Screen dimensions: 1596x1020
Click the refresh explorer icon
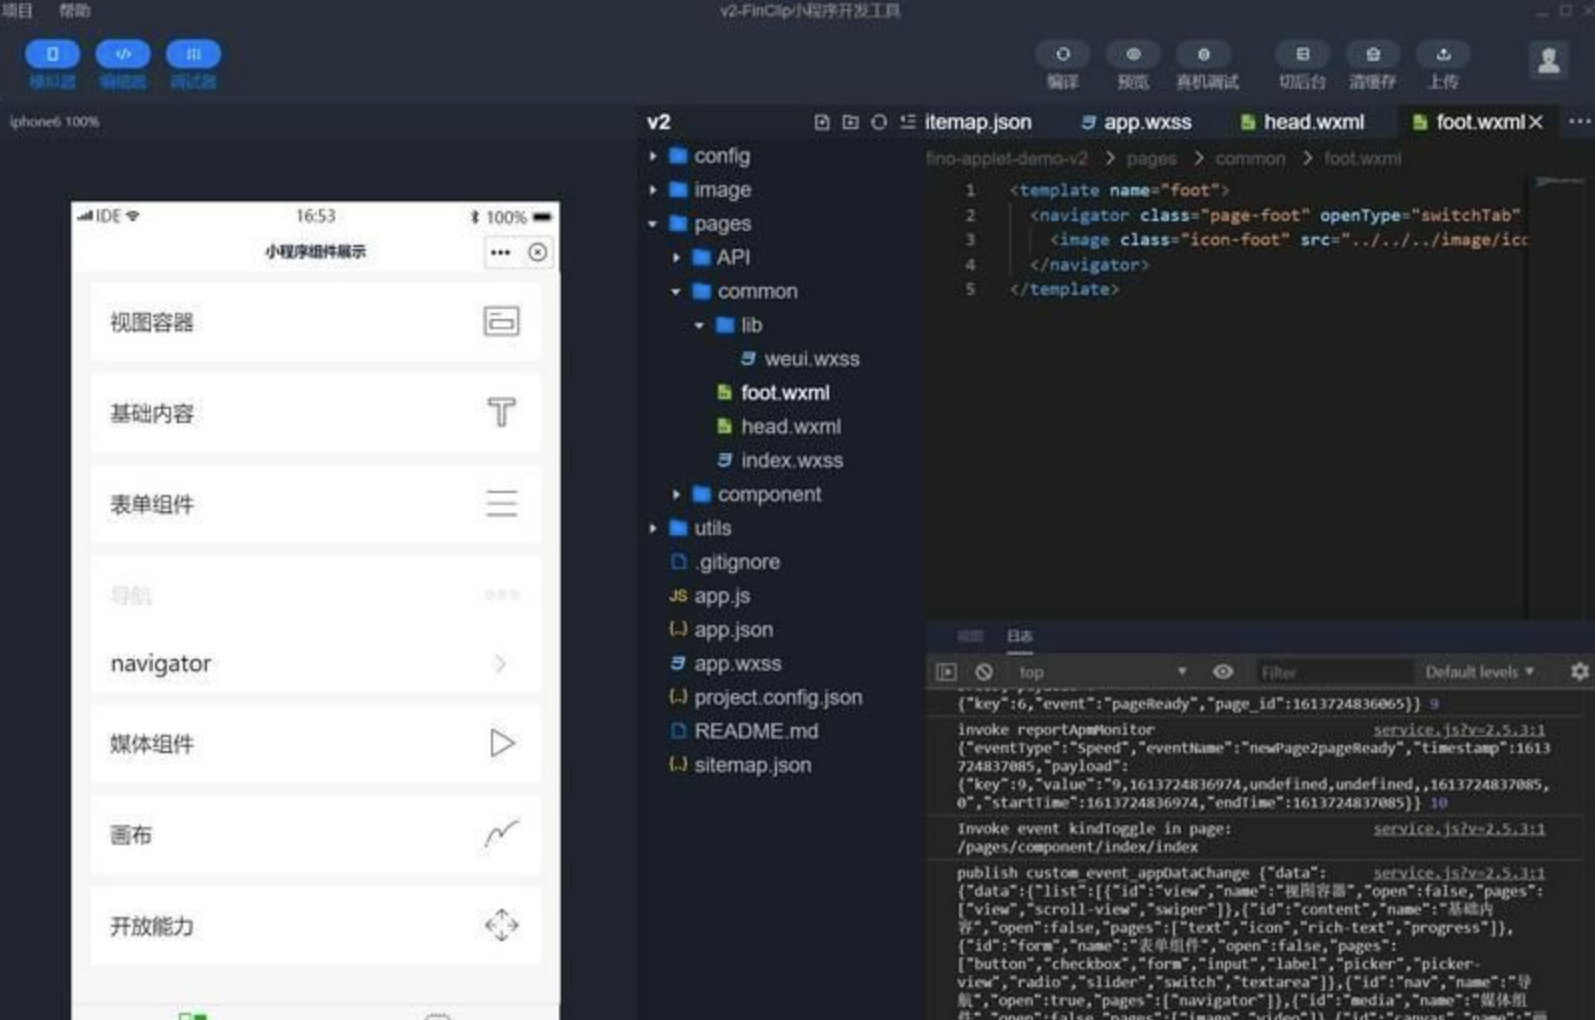click(x=878, y=122)
